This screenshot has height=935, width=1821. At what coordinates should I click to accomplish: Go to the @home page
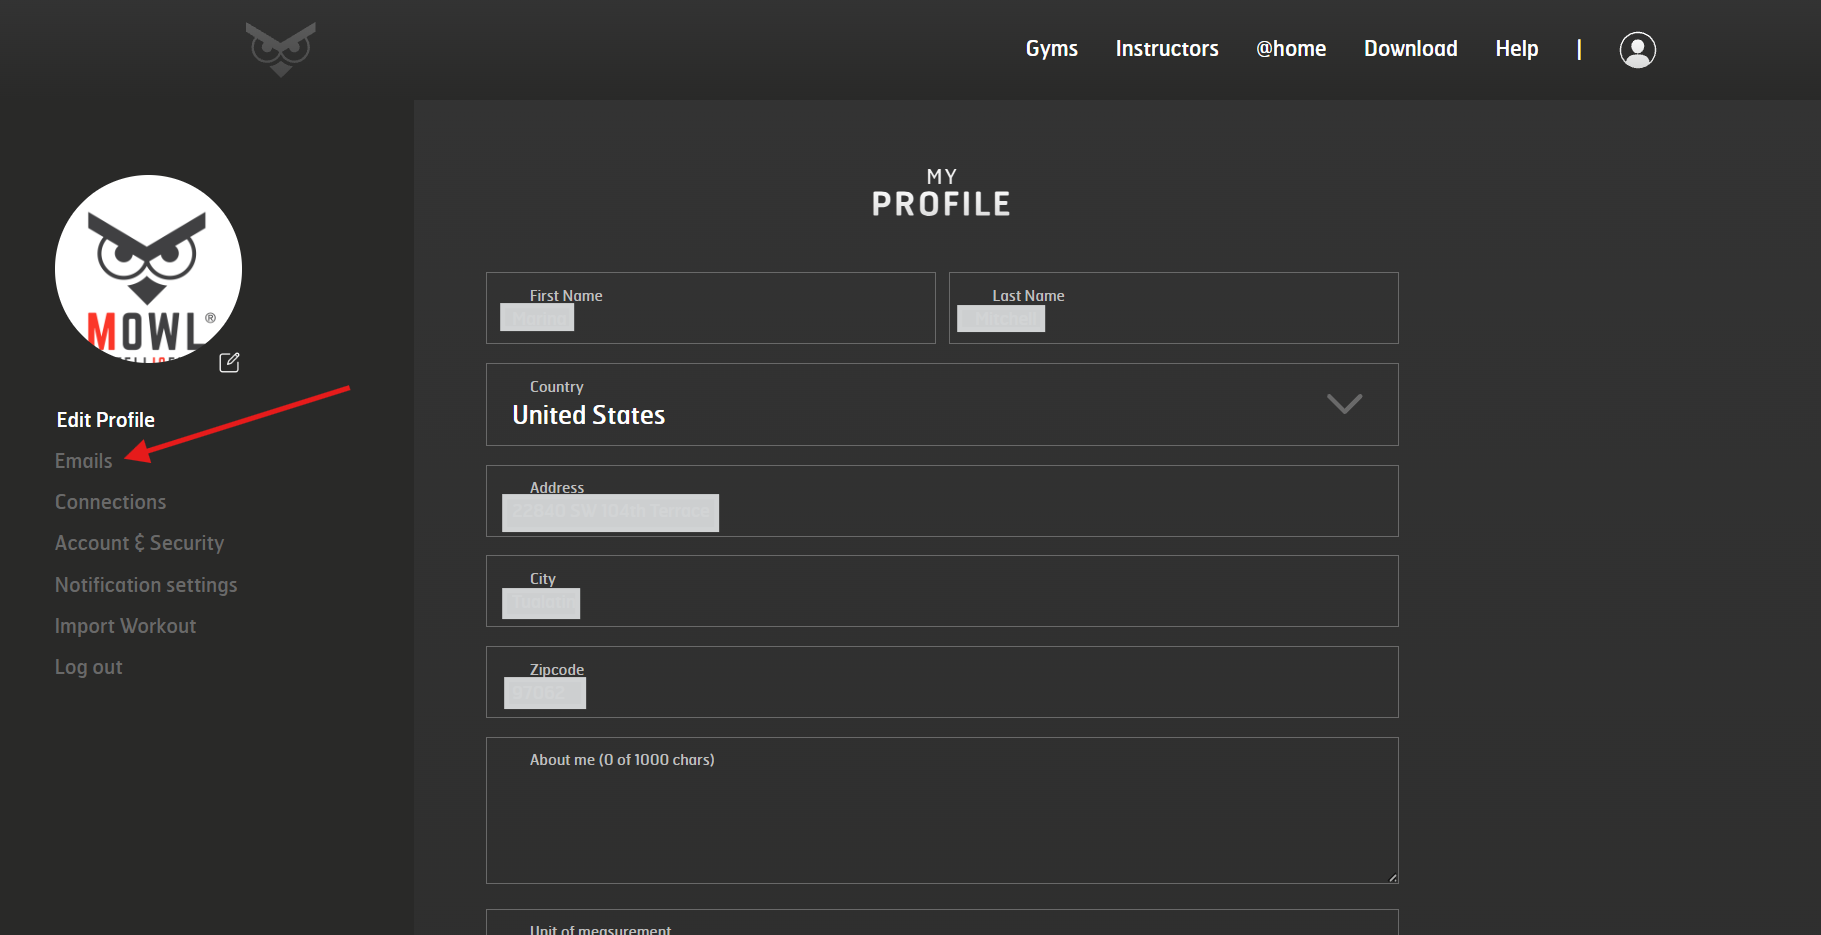pyautogui.click(x=1291, y=48)
